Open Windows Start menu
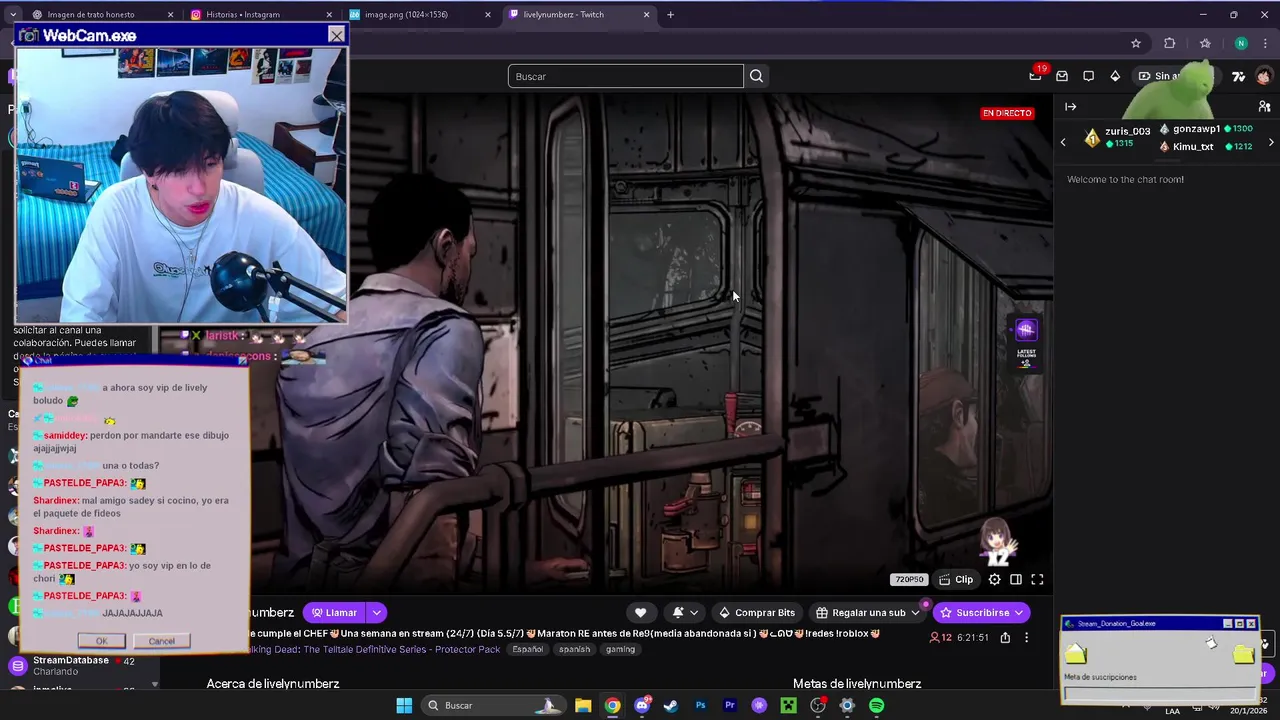 [404, 705]
